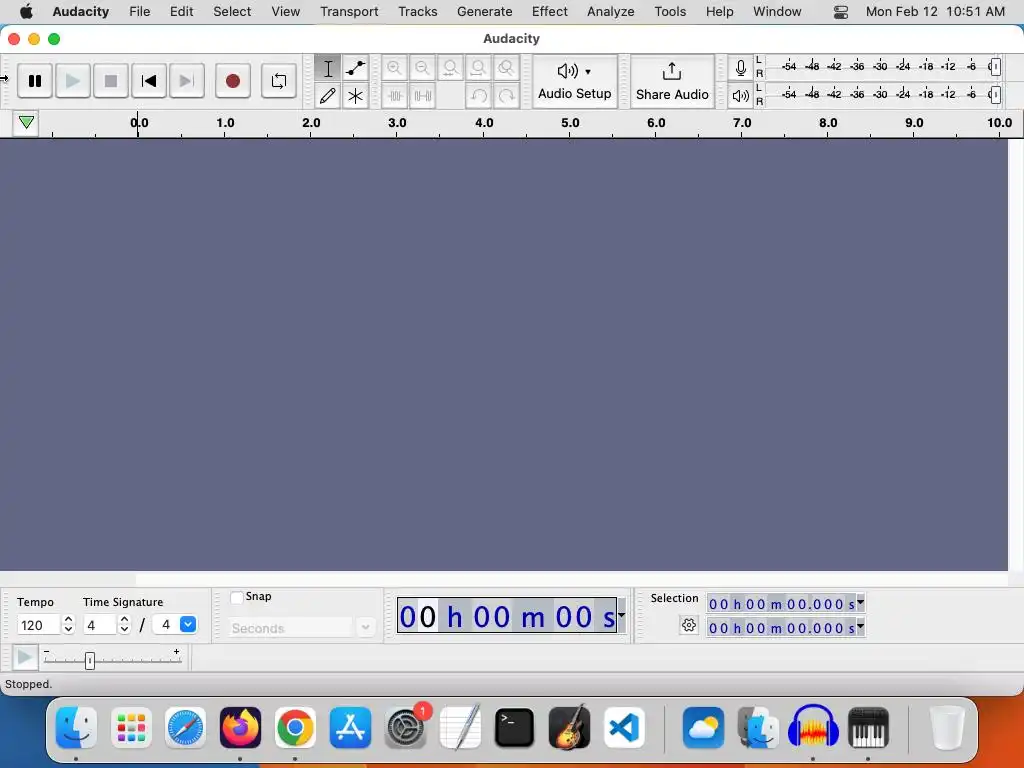The height and width of the screenshot is (768, 1024).
Task: Open the Effect menu
Action: coord(549,12)
